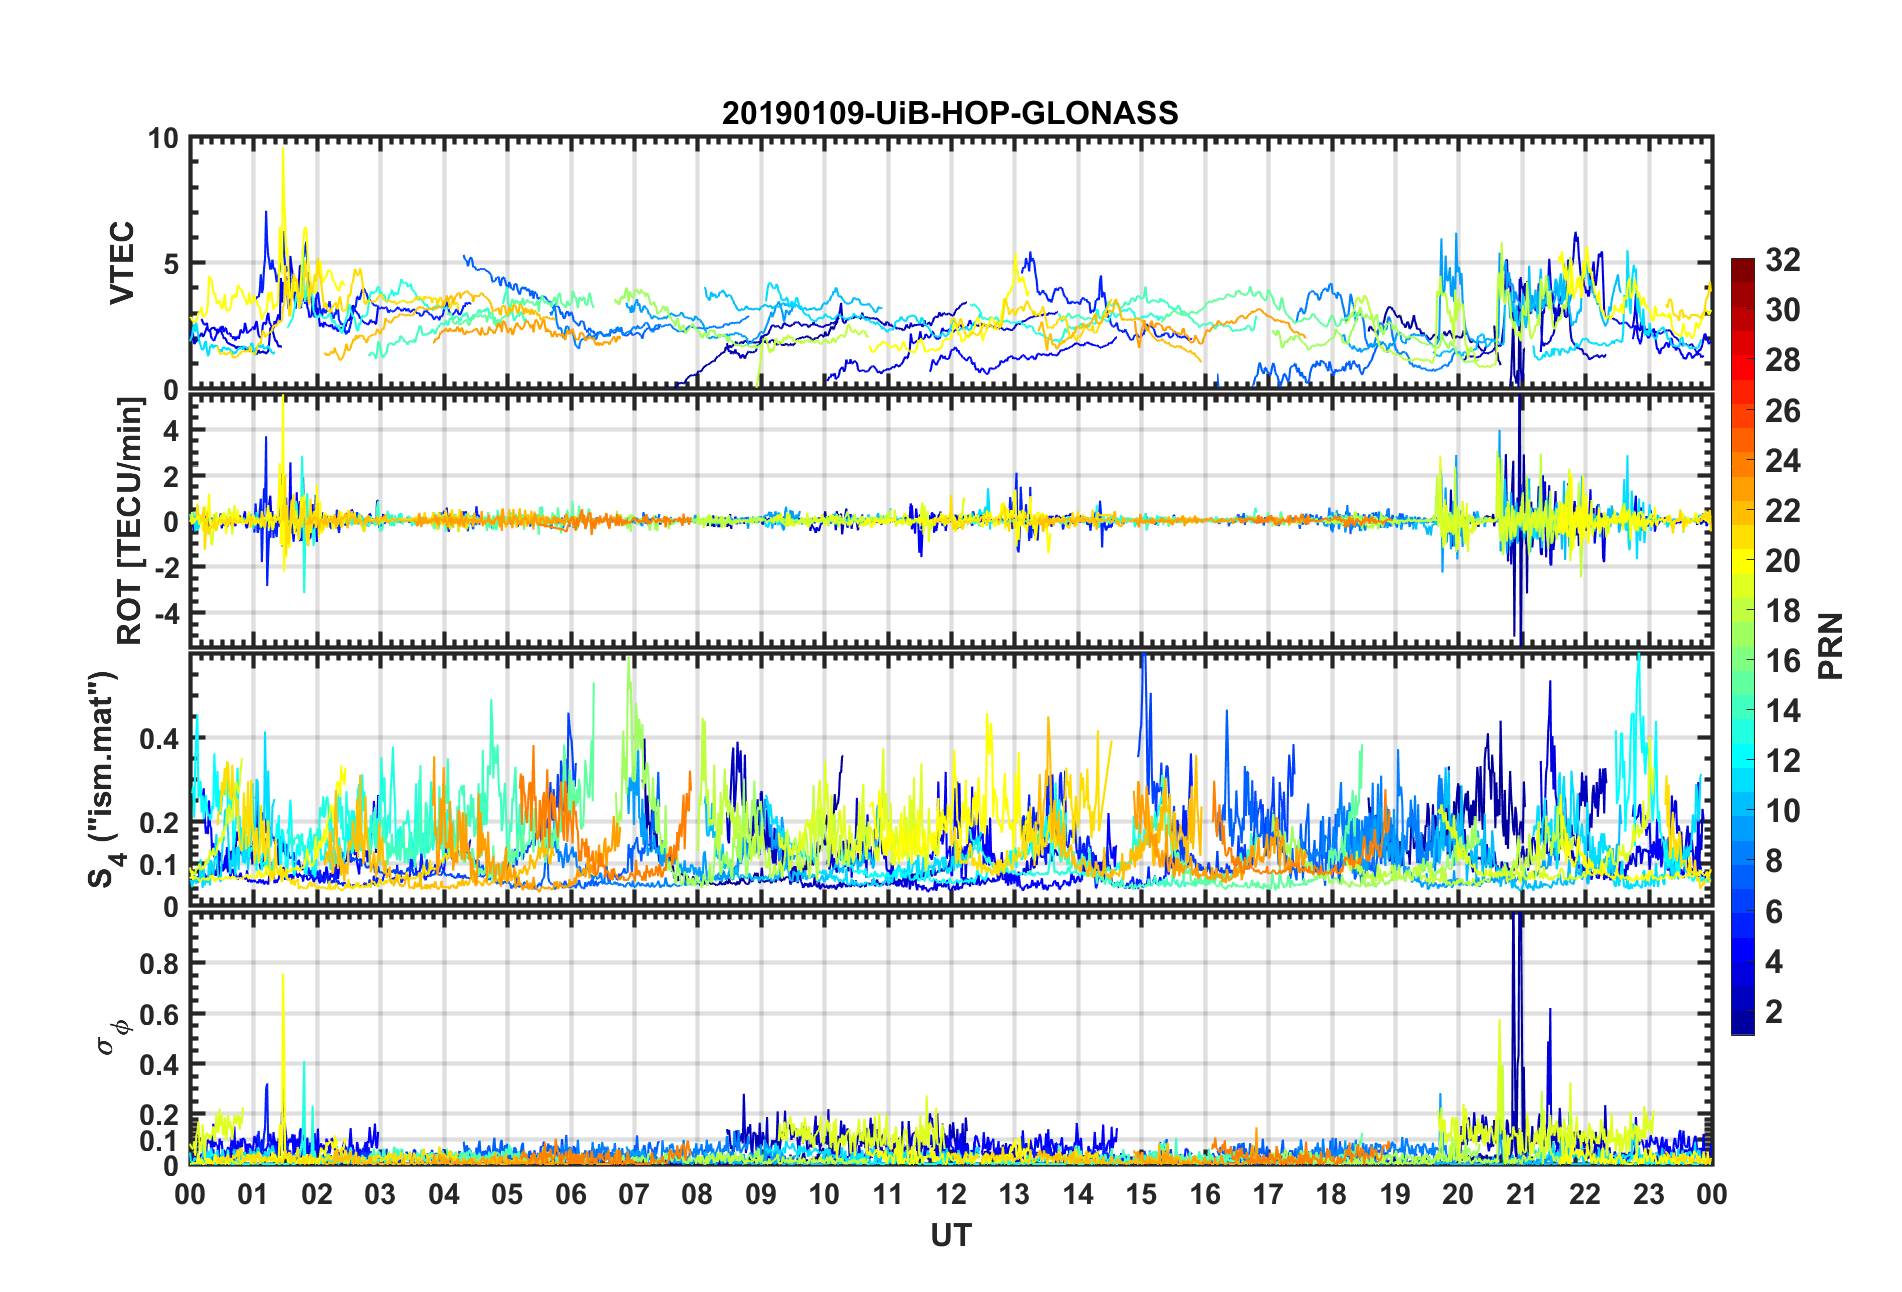Image resolution: width=1902 pixels, height=1292 pixels.
Task: Click colorbar tick label 16
Action: point(1782,660)
